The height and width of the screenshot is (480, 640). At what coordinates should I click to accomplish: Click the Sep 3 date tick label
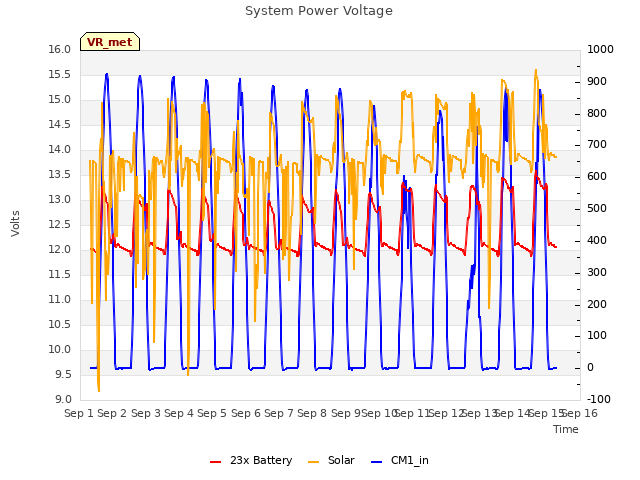point(146,413)
